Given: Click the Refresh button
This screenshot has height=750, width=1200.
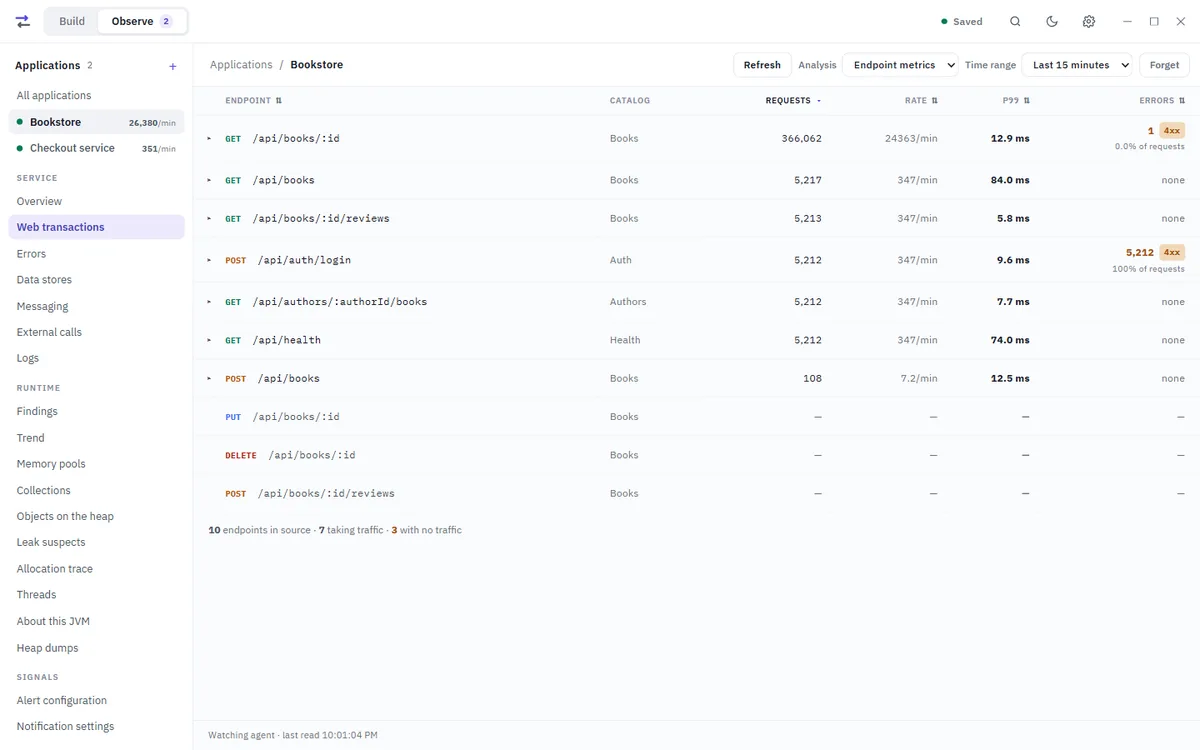Looking at the screenshot, I should click(762, 65).
